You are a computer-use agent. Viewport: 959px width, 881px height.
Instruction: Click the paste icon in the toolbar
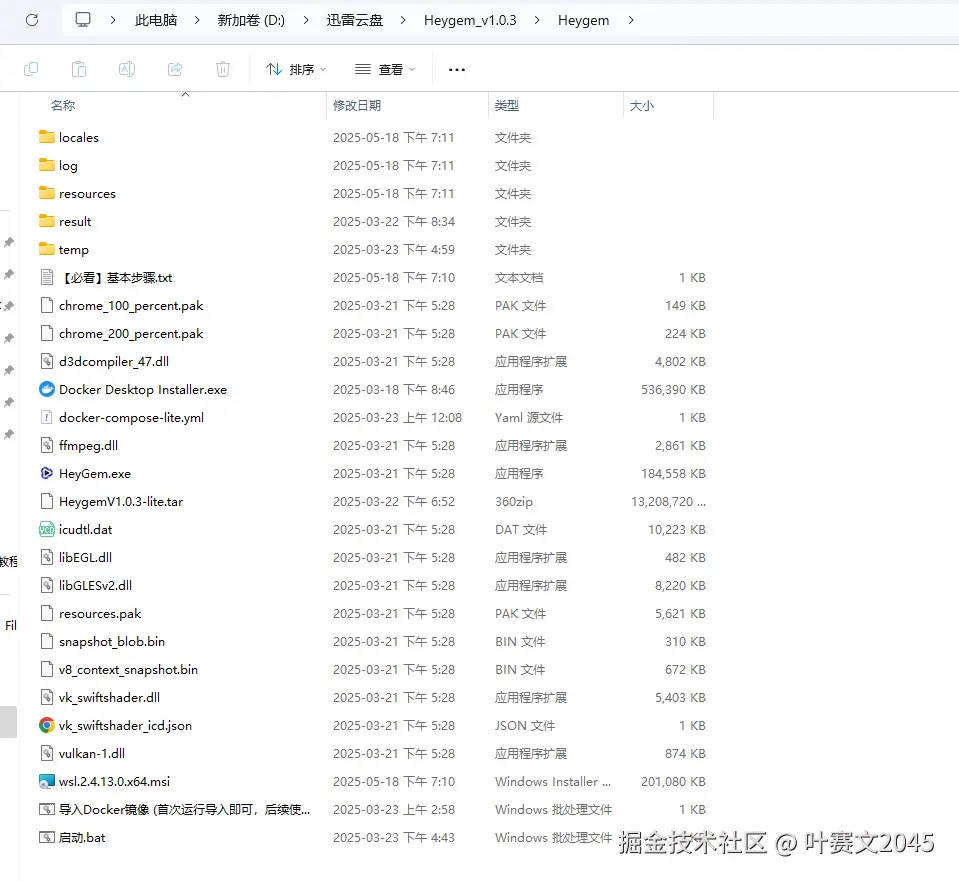[79, 69]
